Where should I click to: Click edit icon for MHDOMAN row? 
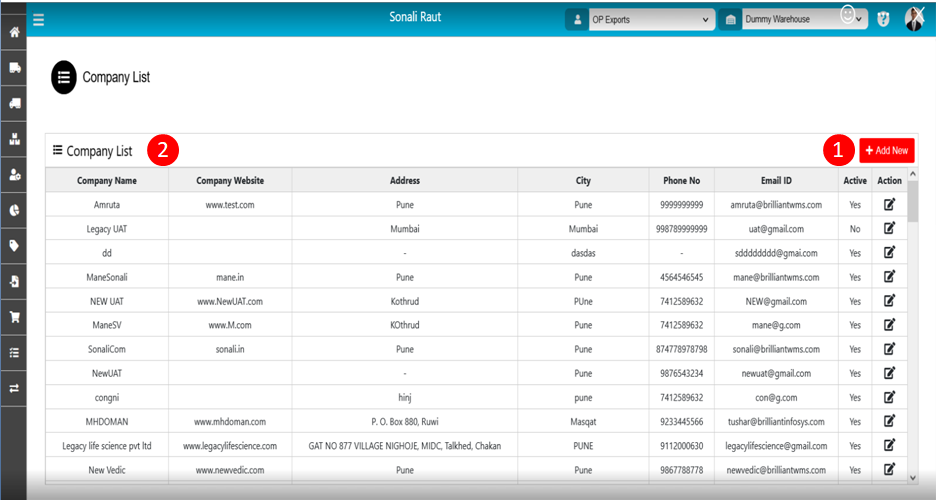point(889,421)
